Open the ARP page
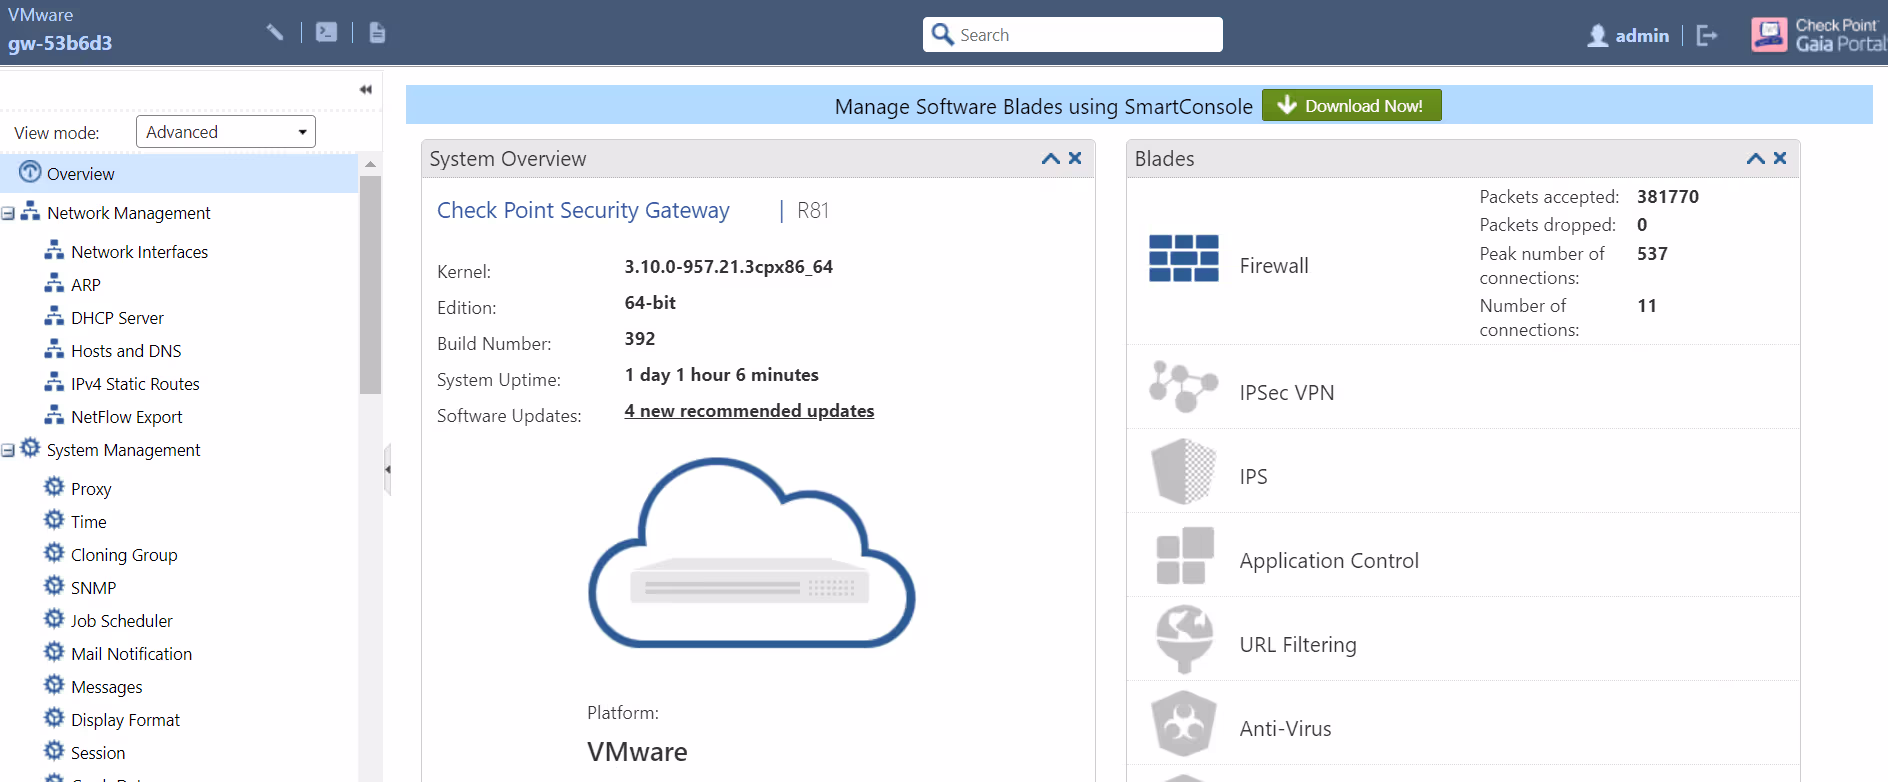Viewport: 1888px width, 782px height. tap(86, 285)
